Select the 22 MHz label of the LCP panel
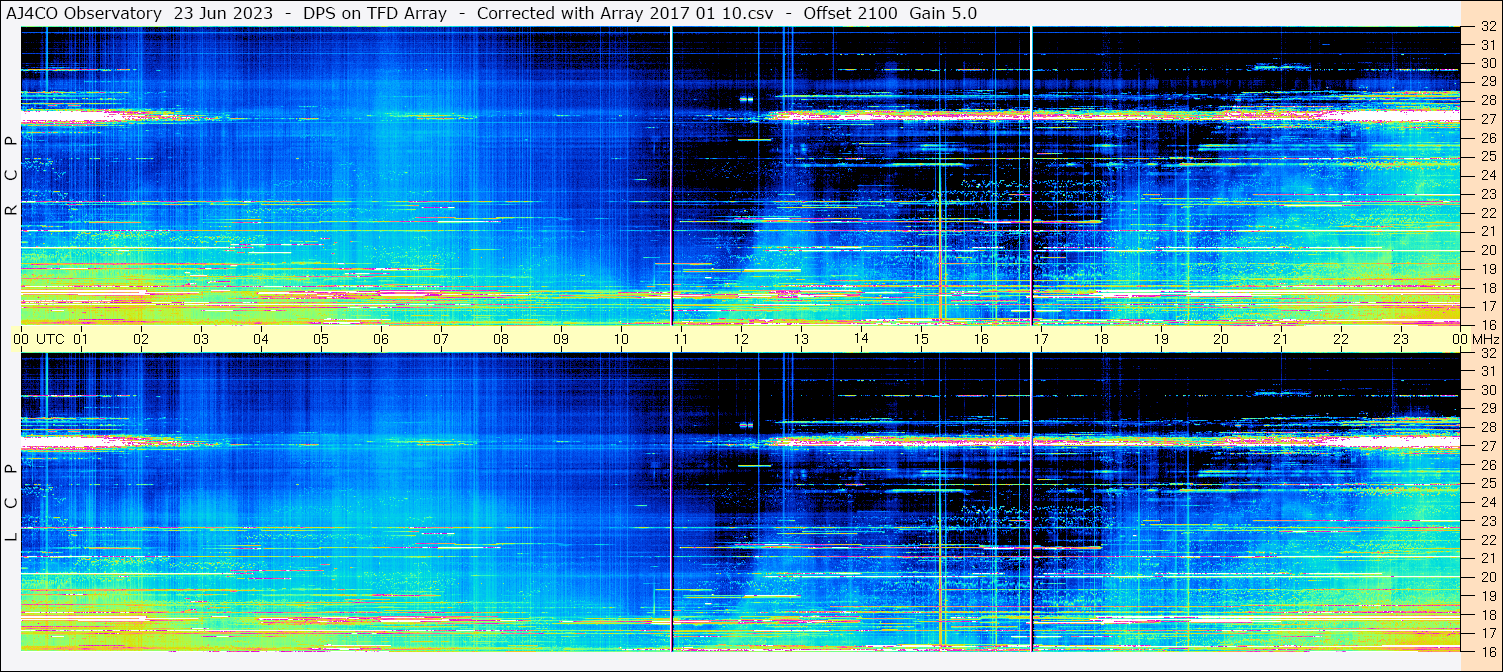This screenshot has height=672, width=1503. tap(1488, 540)
